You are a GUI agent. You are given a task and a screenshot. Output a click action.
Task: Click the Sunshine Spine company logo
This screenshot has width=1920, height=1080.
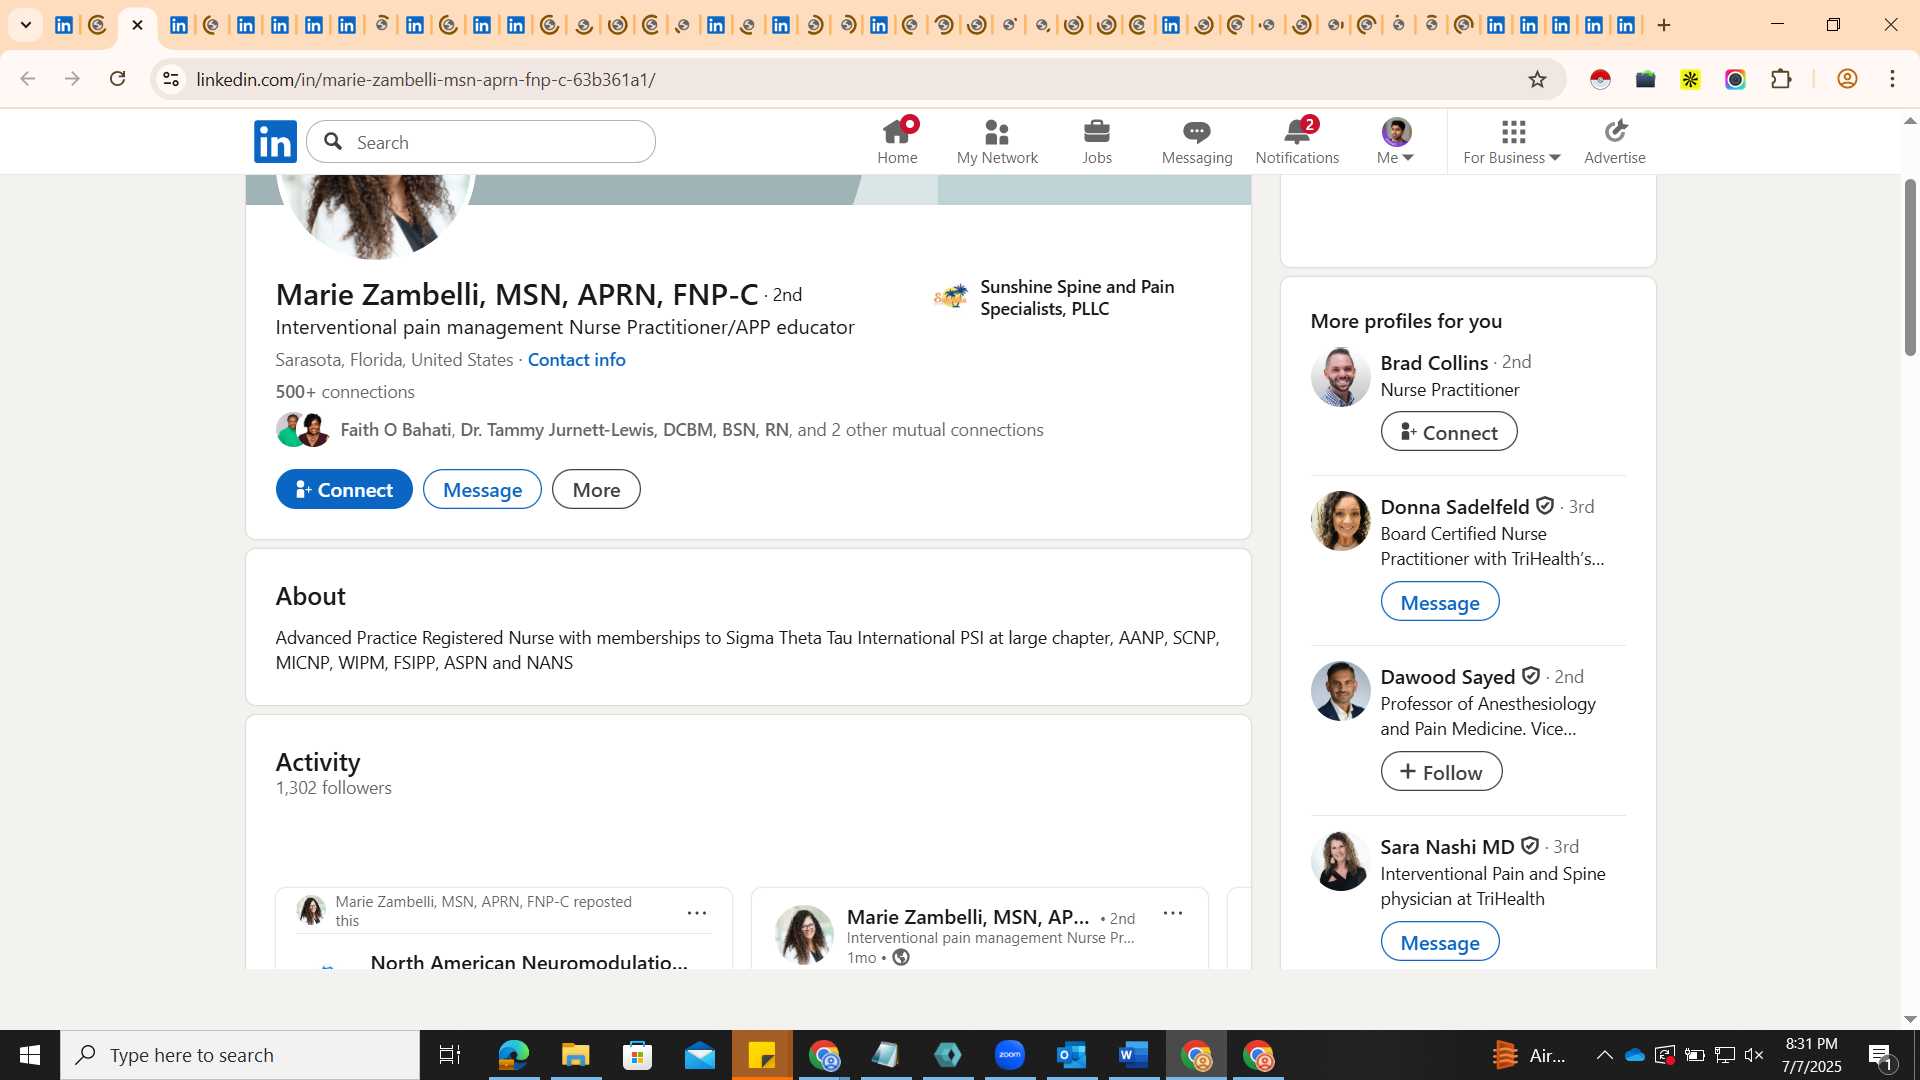(x=951, y=297)
